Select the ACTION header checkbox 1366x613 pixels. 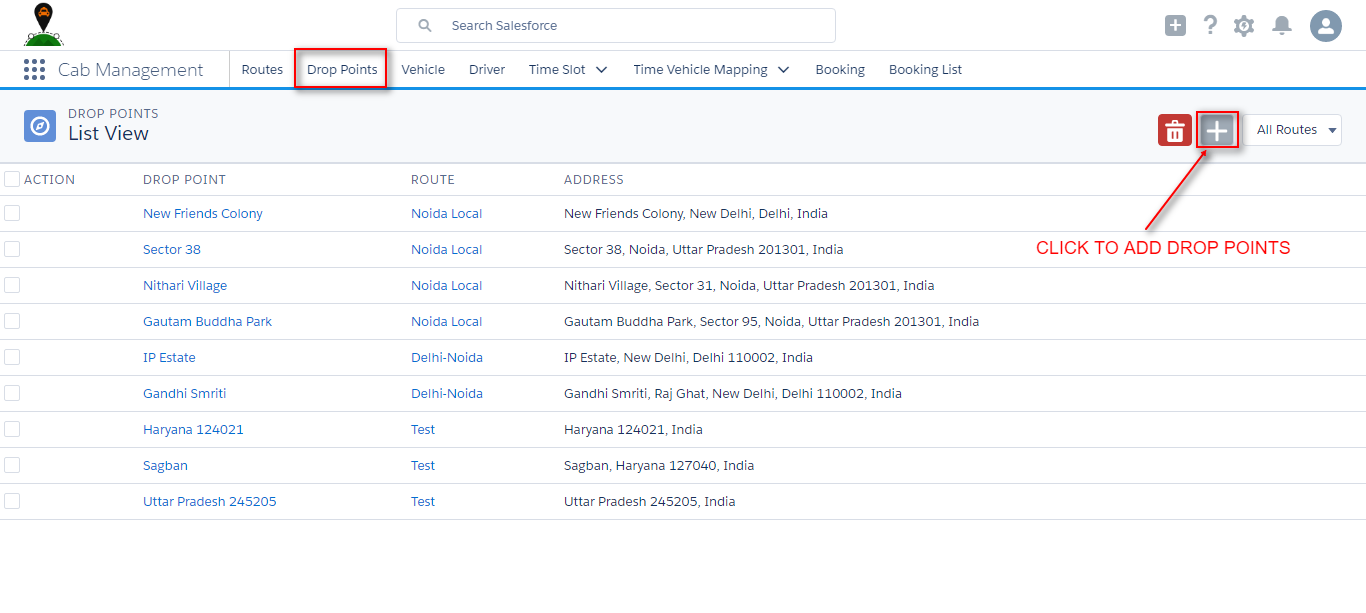[x=12, y=178]
